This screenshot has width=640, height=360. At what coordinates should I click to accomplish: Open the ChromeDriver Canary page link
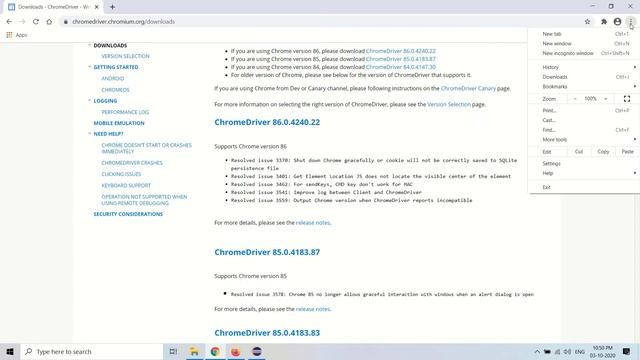point(468,88)
